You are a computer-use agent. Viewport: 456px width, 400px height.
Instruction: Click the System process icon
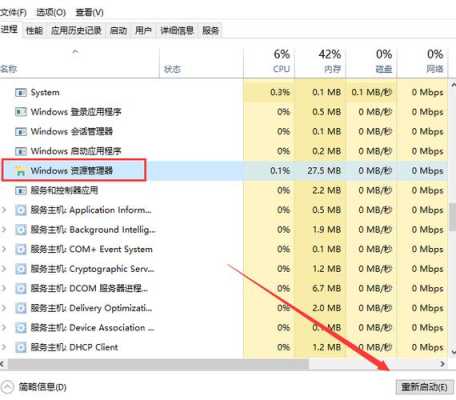point(21,92)
